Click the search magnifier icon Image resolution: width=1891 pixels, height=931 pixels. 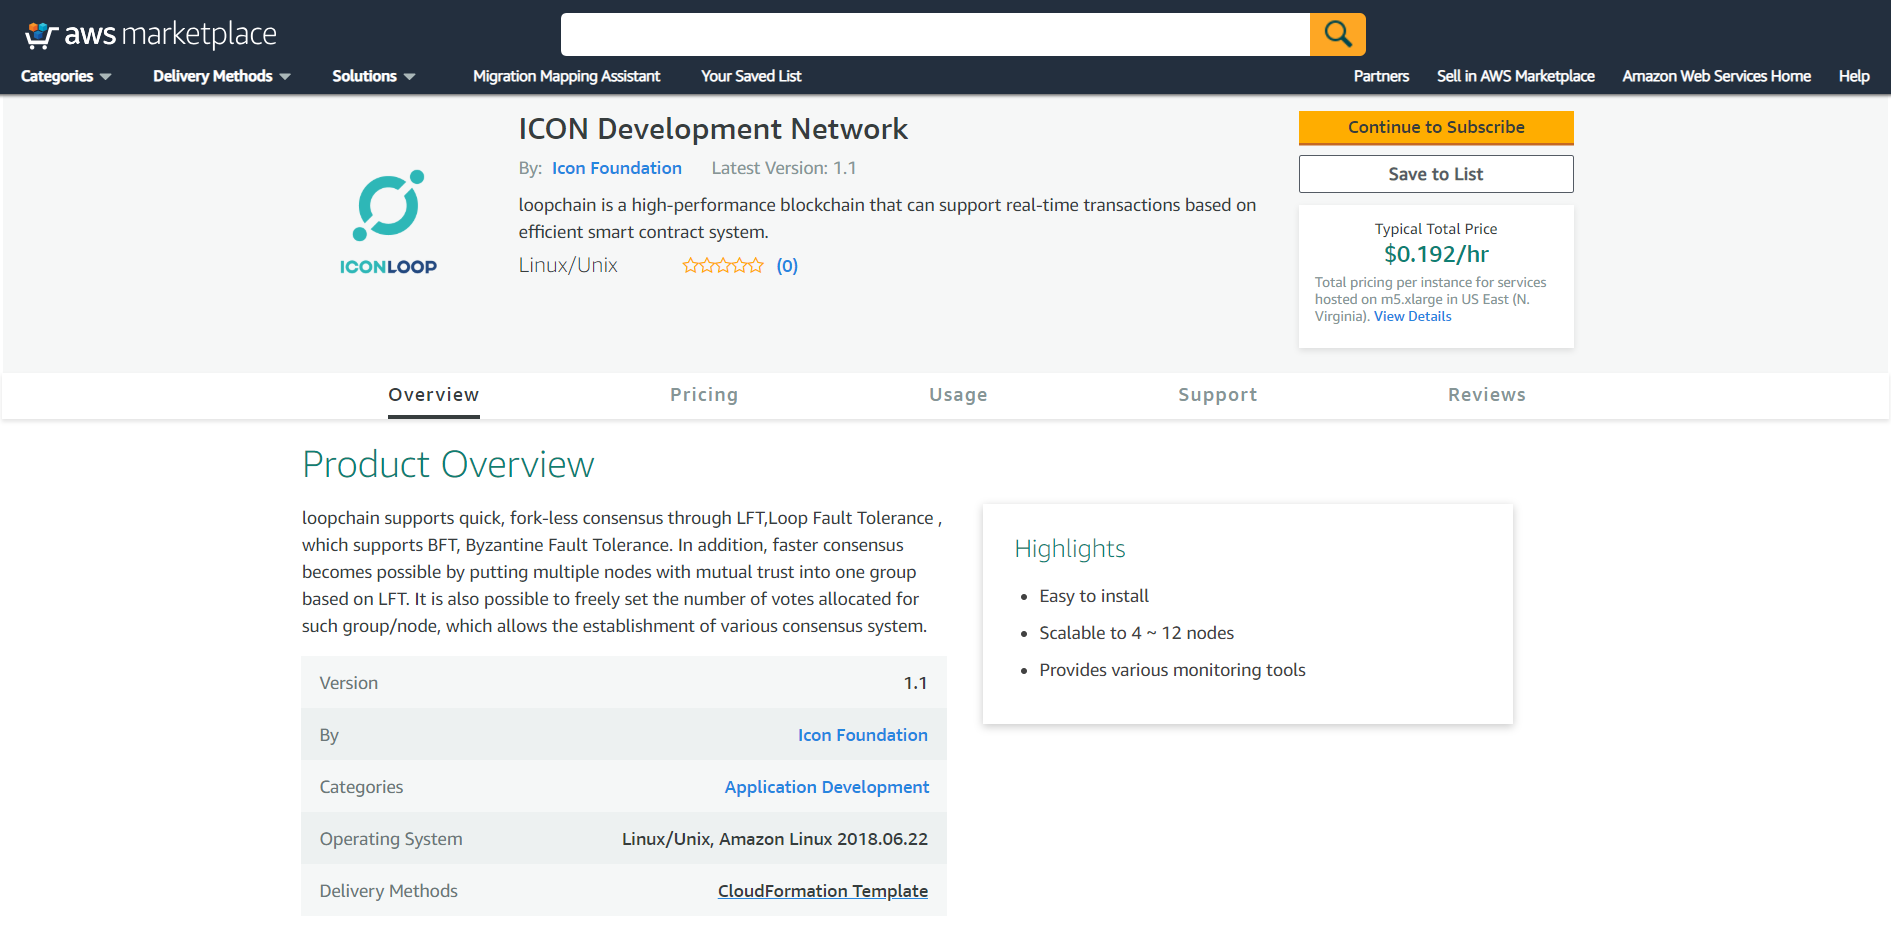coord(1337,33)
